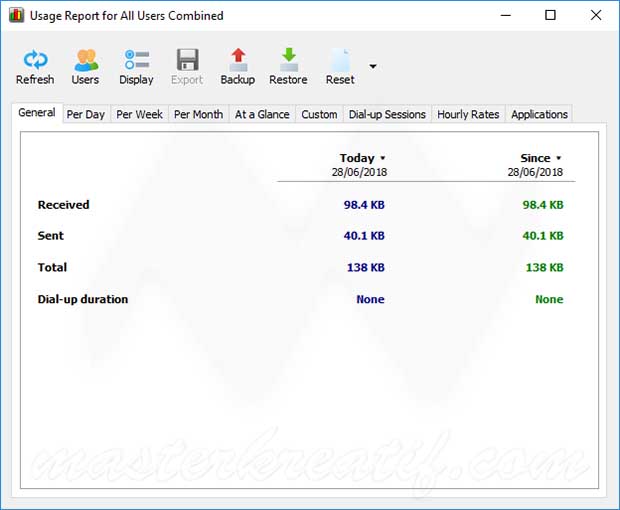
Task: Open the Per Week tab
Action: (139, 114)
